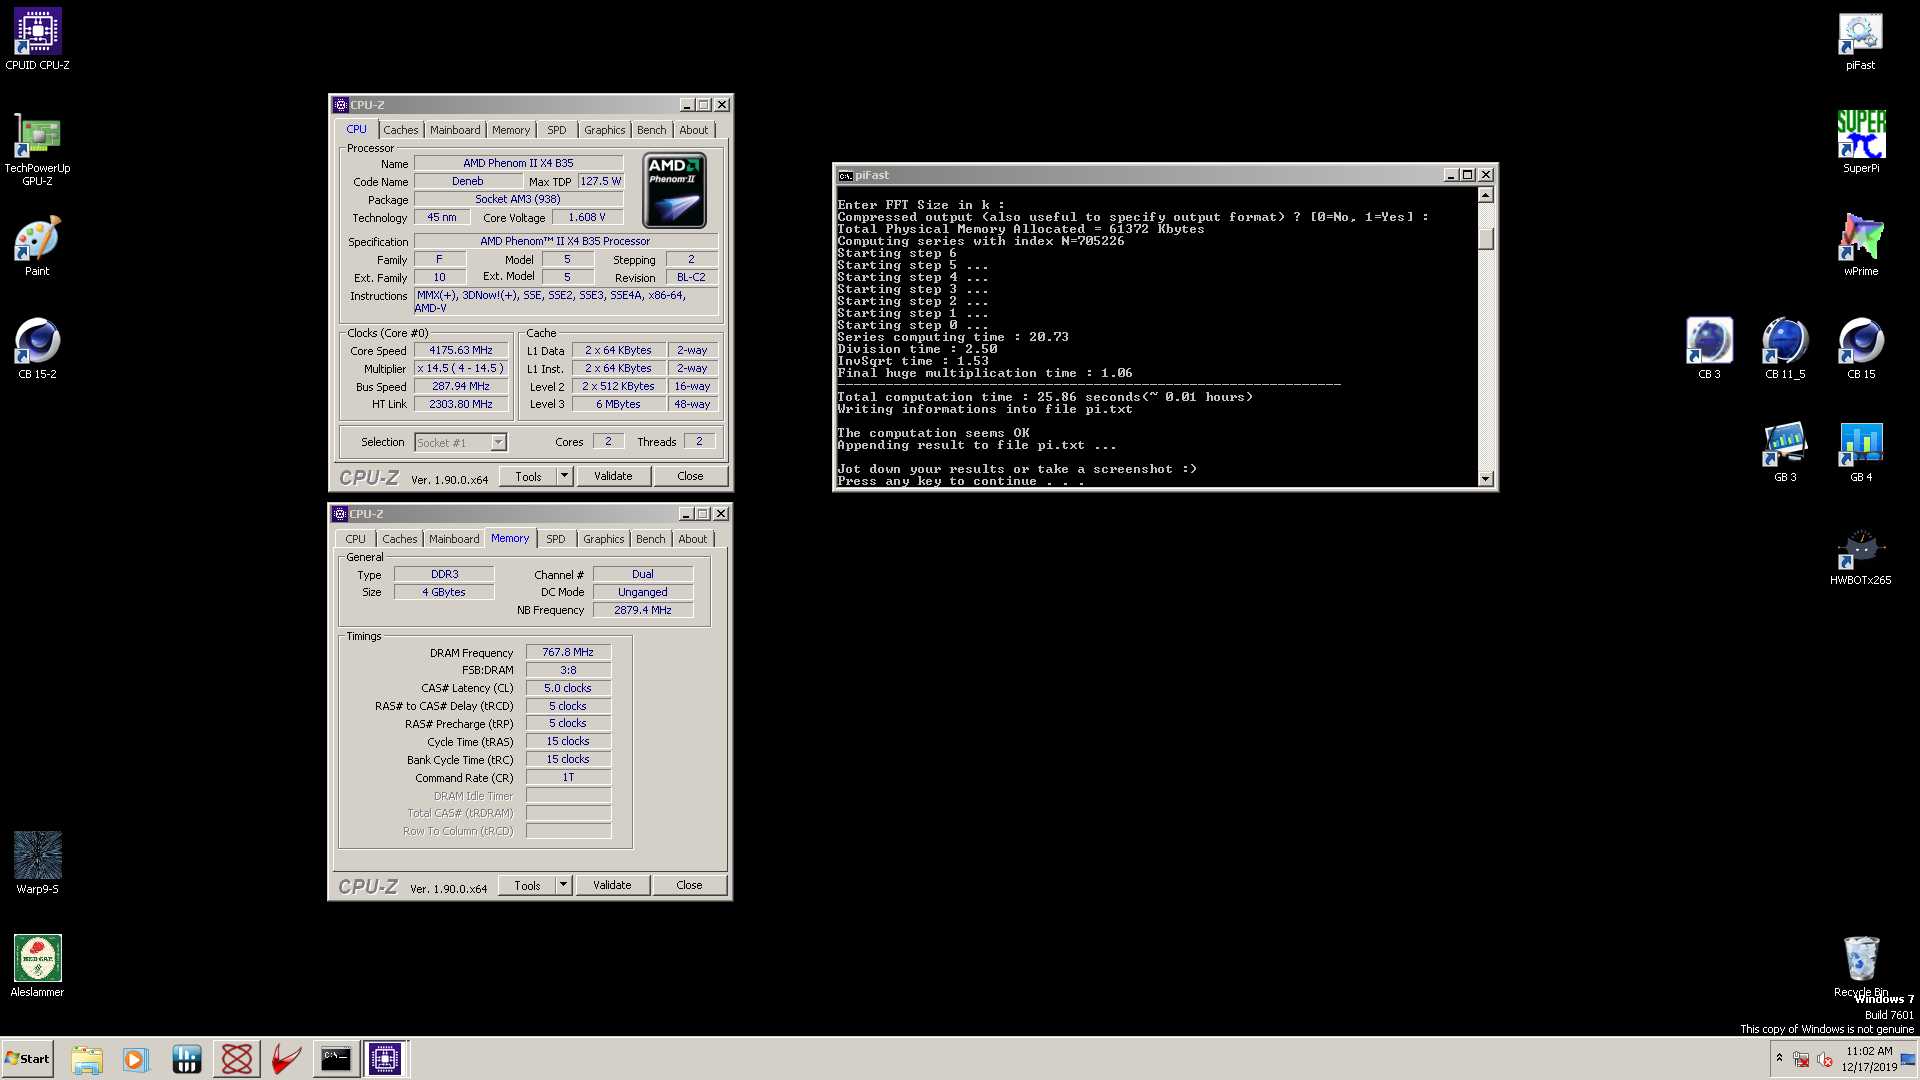Open Caches tab in bottom CPU-Z window
Screen dimensions: 1920x1080
399,539
